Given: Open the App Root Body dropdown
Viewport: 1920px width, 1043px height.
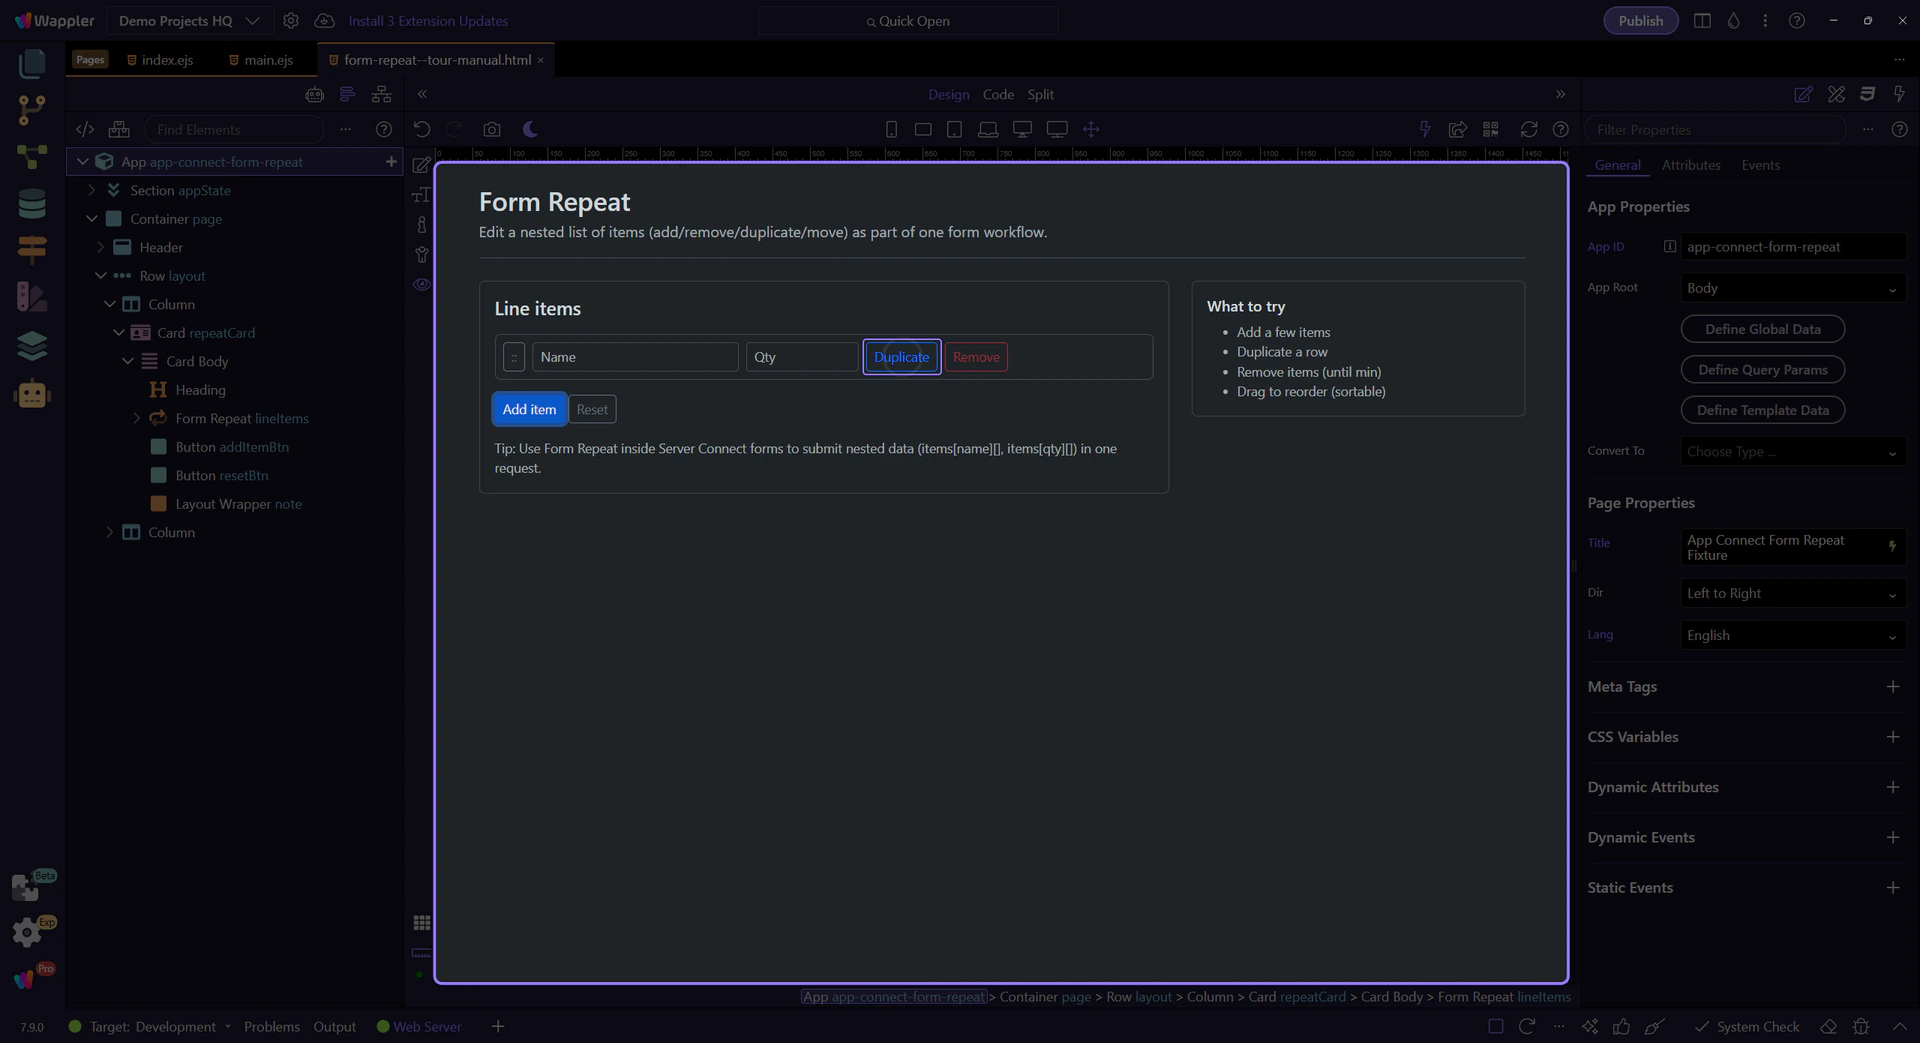Looking at the screenshot, I should point(1791,288).
